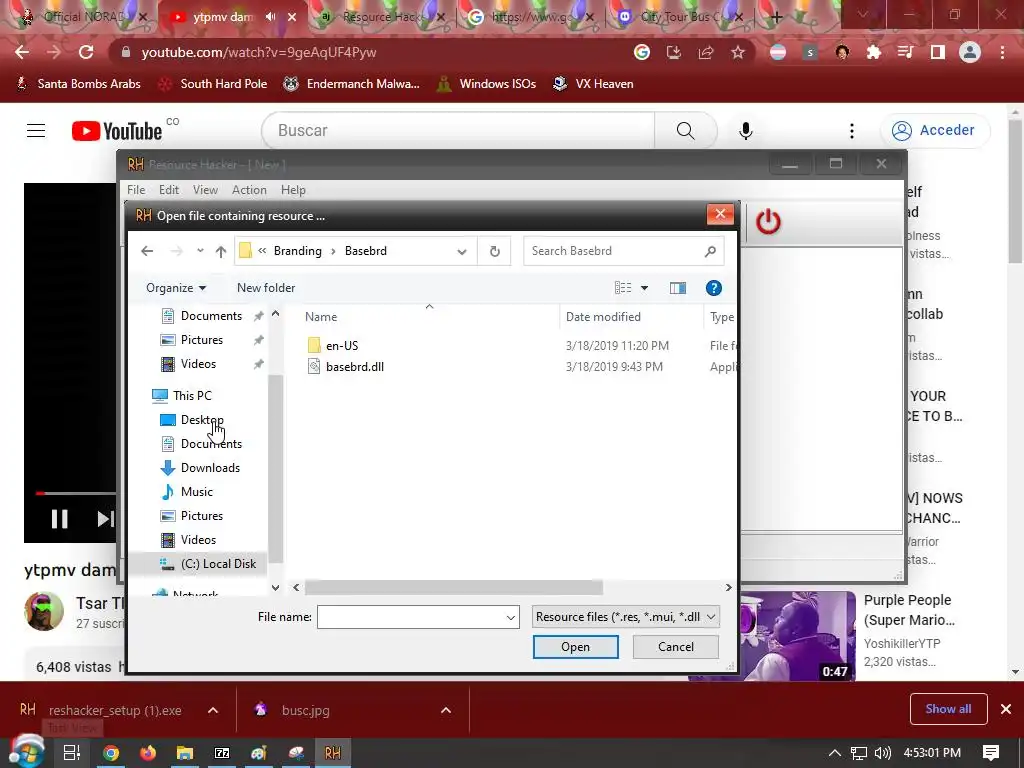This screenshot has height=768, width=1024.
Task: Share this page icon in address bar
Action: (x=706, y=52)
